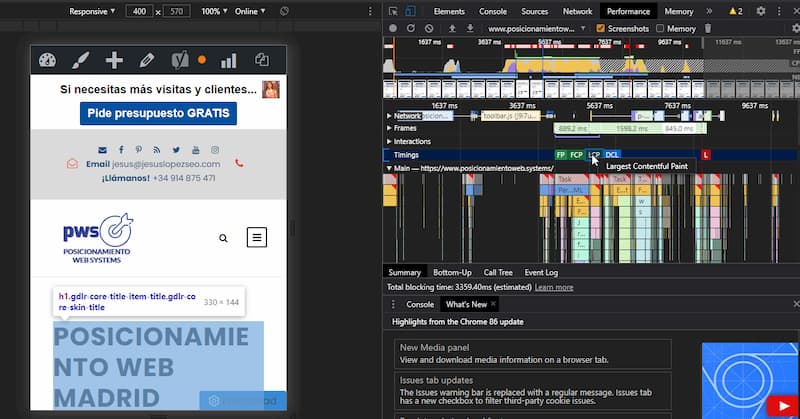Click the DCL timing marker

612,155
